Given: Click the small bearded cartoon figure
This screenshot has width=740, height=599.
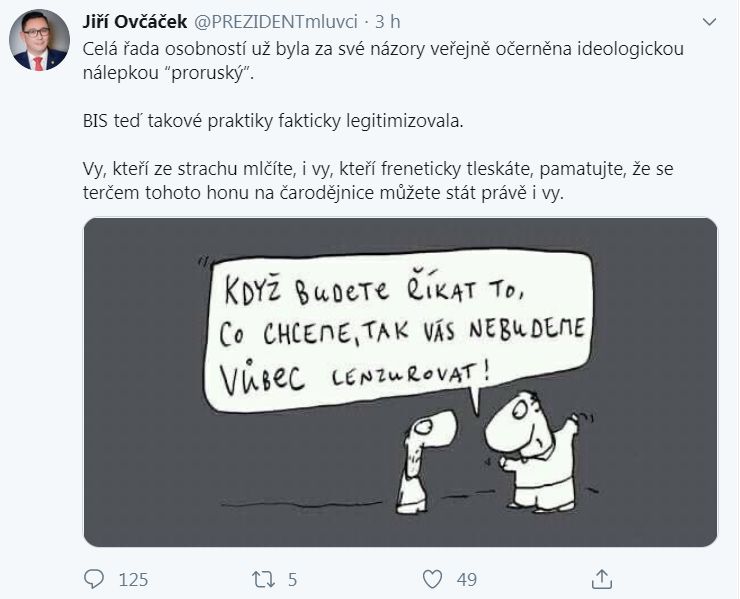Looking at the screenshot, I should pos(425,461).
